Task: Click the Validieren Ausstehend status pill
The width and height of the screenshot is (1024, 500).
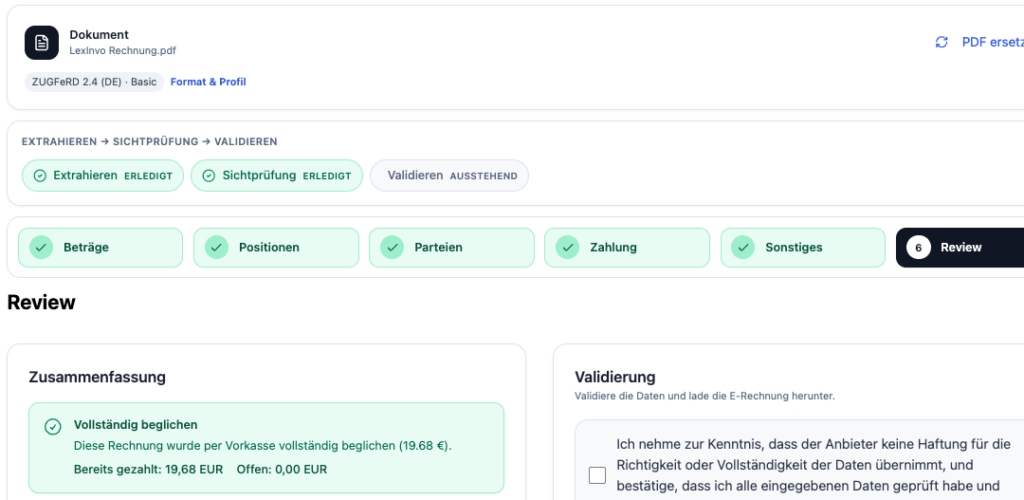Action: [x=449, y=176]
